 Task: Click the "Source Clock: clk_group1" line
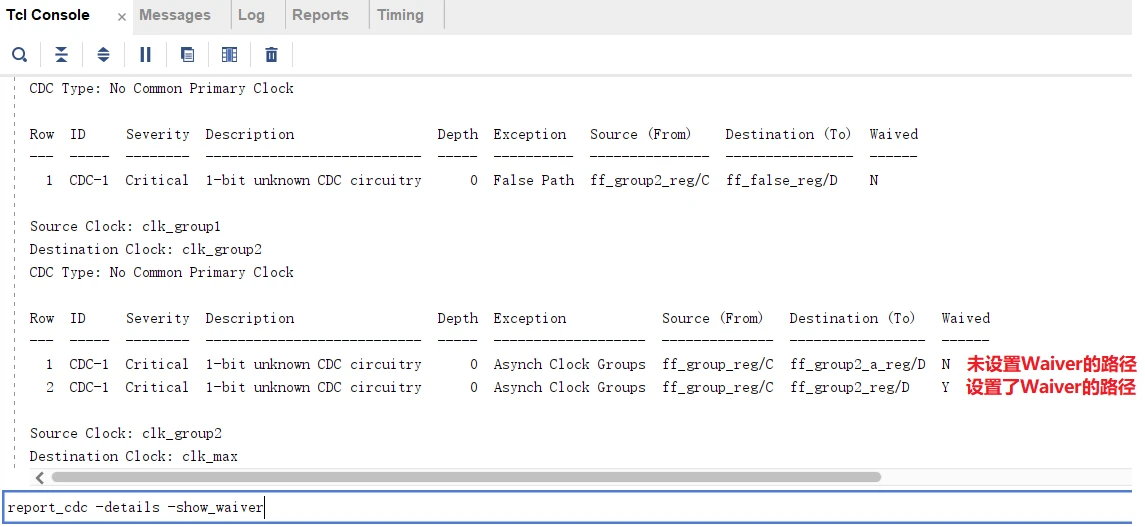pyautogui.click(x=125, y=226)
